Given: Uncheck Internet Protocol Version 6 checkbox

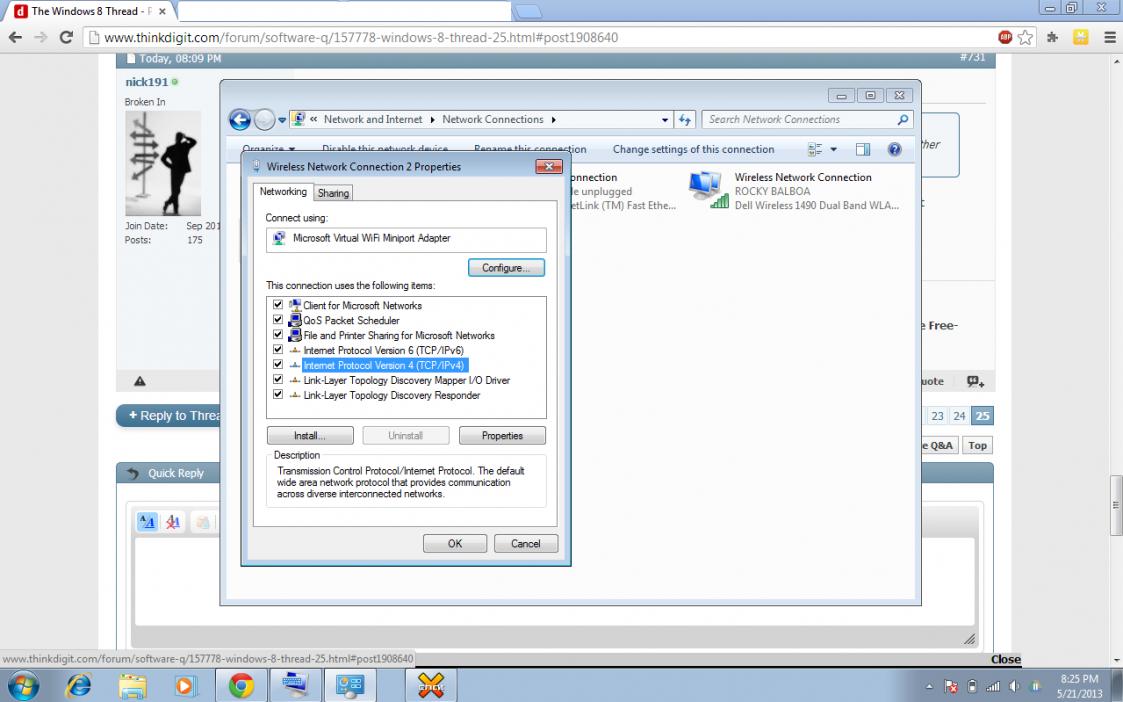Looking at the screenshot, I should tap(278, 350).
